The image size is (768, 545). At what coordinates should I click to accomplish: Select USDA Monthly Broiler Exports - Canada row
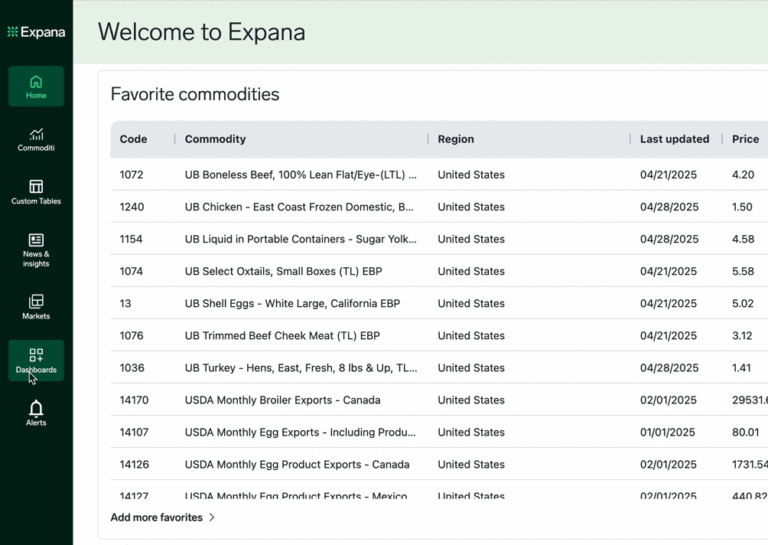tap(283, 400)
